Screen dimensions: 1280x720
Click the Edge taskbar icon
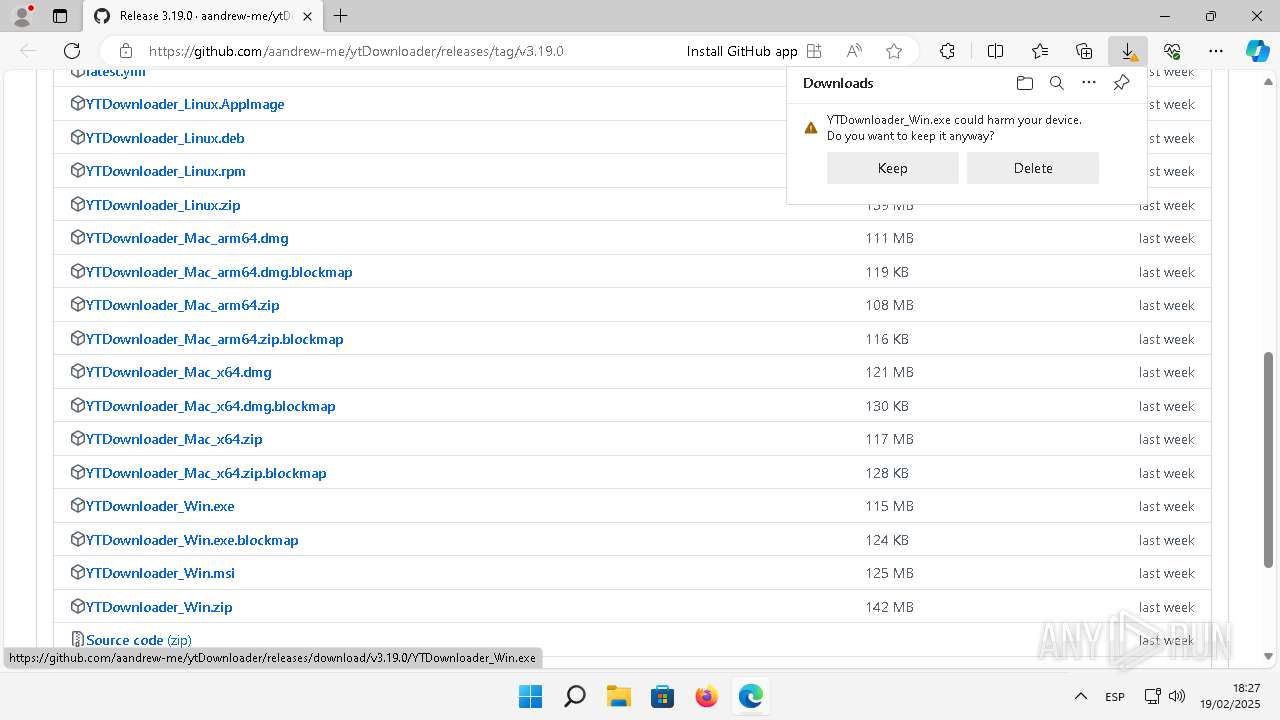pos(750,696)
